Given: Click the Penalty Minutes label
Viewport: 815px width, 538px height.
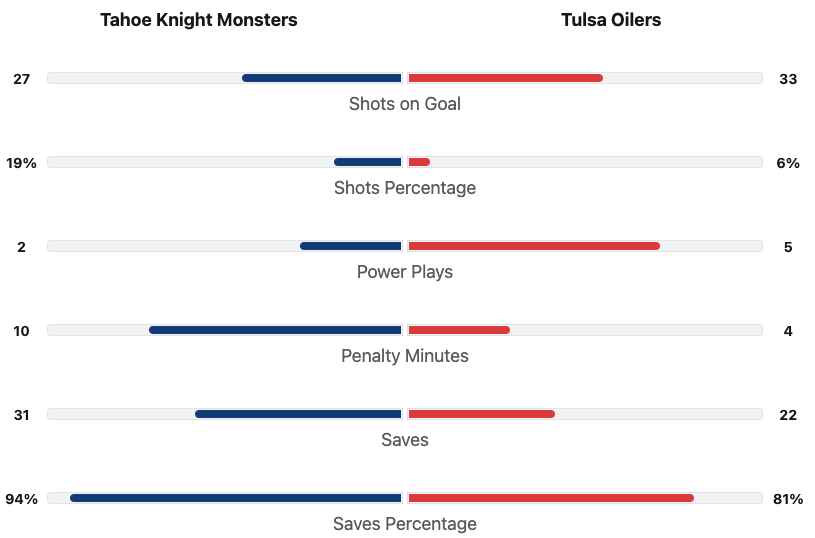Looking at the screenshot, I should click(405, 356).
